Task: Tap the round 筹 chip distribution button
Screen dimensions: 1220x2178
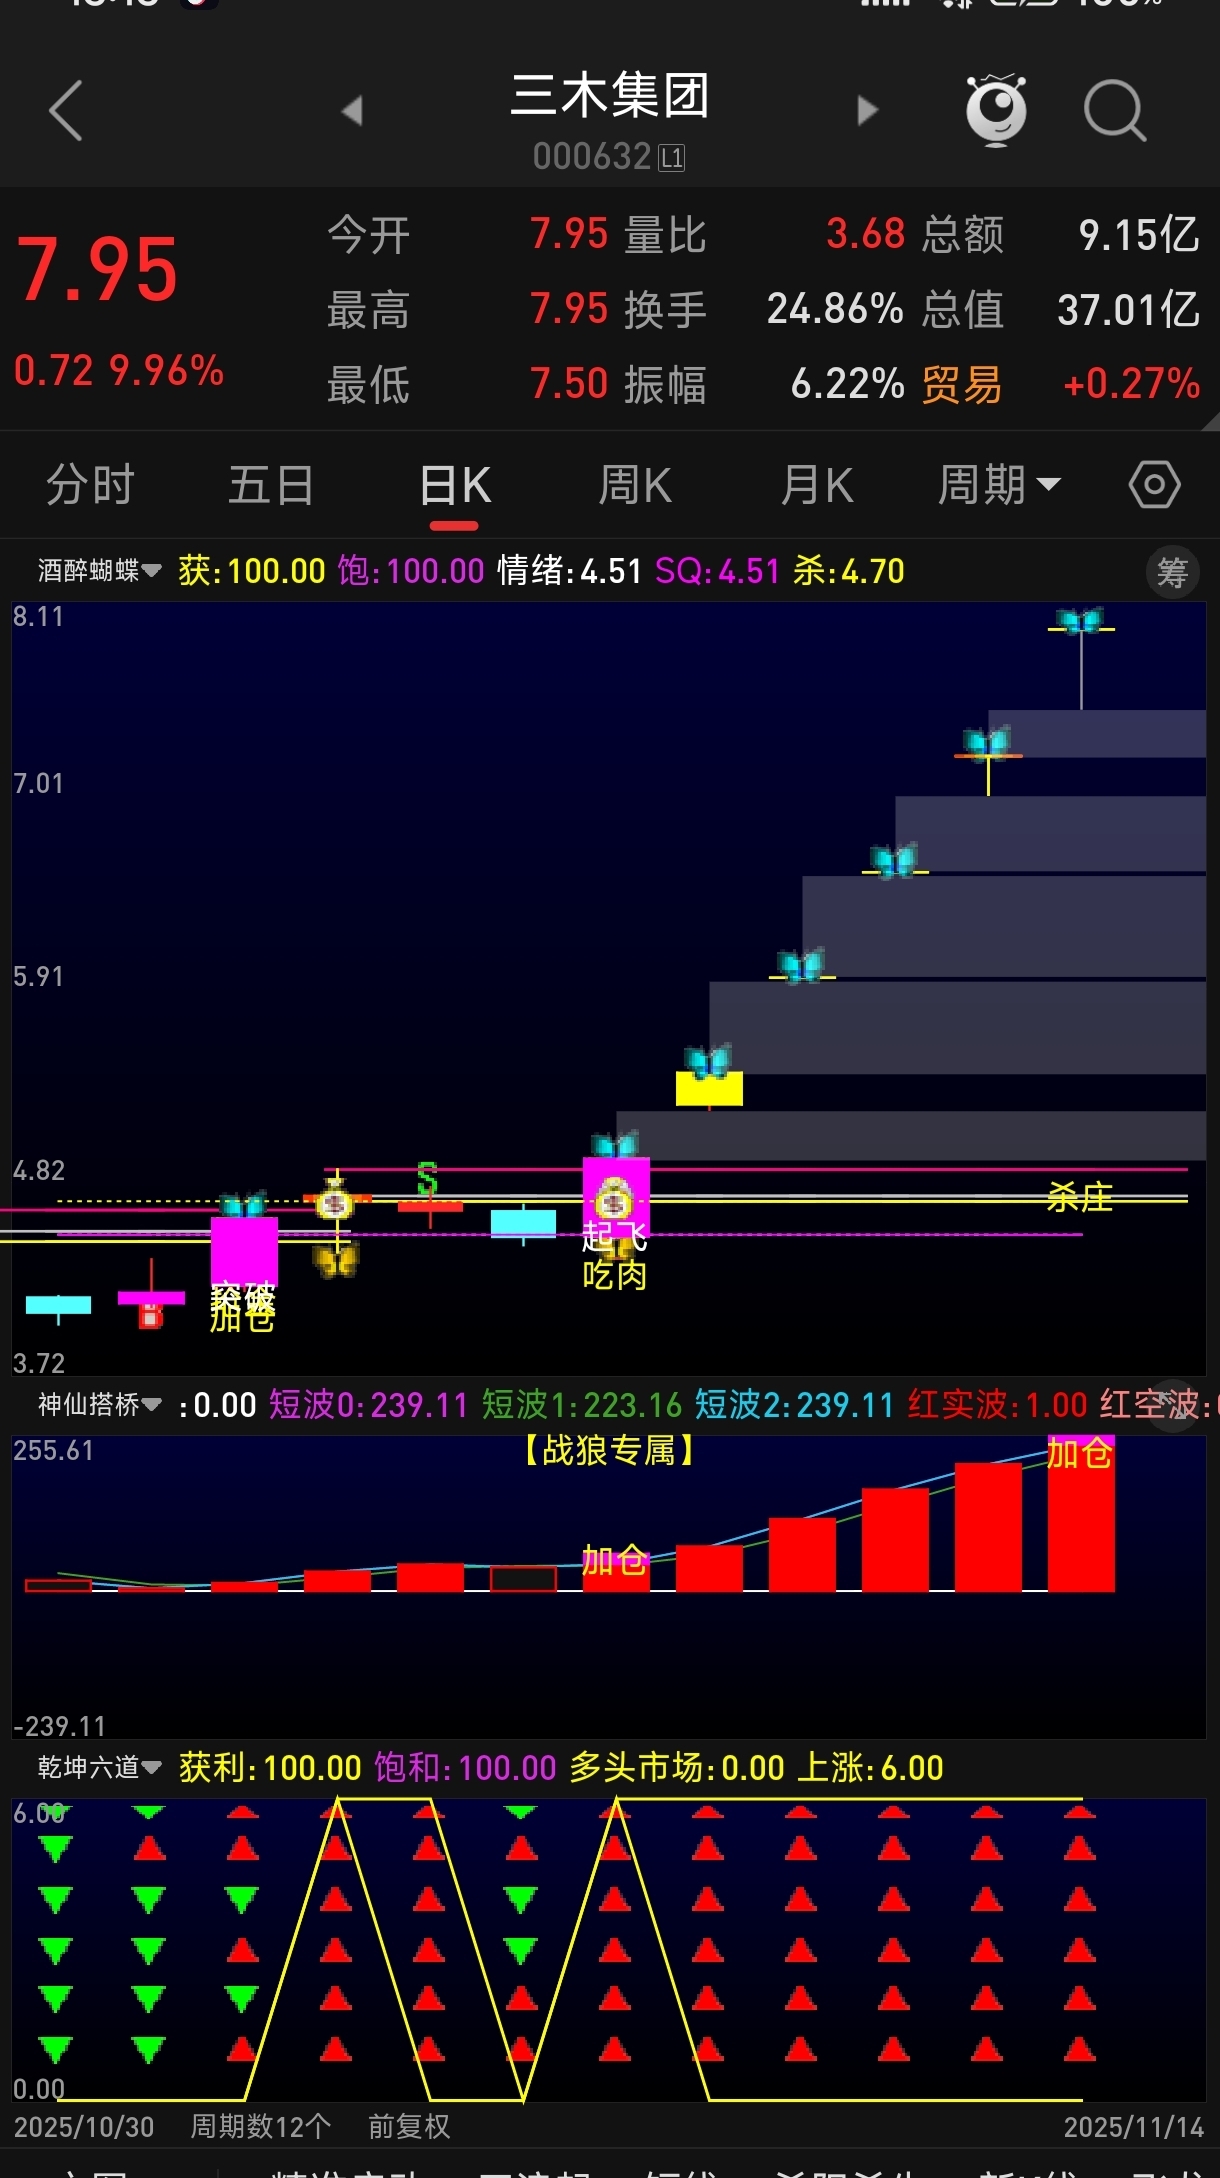Action: [1172, 573]
